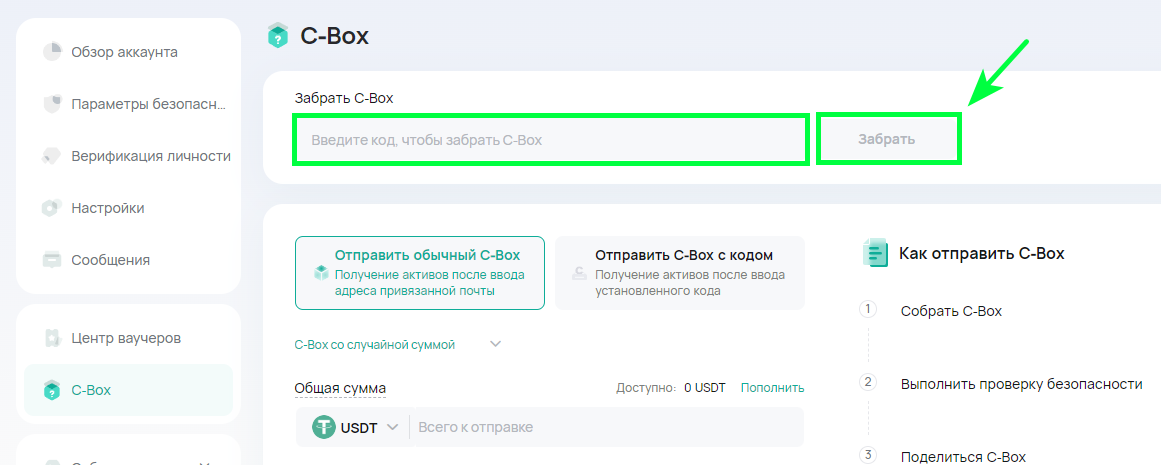The height and width of the screenshot is (465, 1161).
Task: Click step 3 Поделиться C-Box
Action: click(x=963, y=456)
